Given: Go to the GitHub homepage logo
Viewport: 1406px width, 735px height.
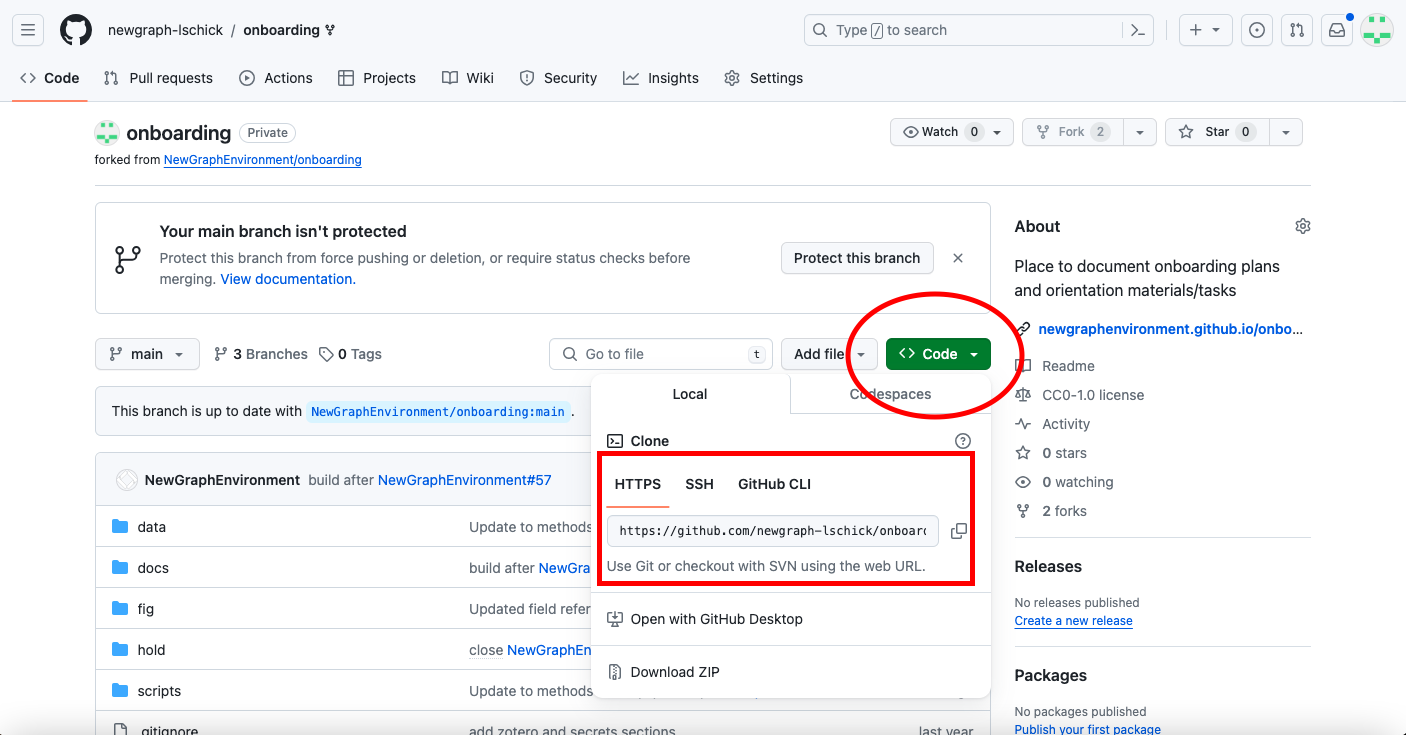Looking at the screenshot, I should pyautogui.click(x=76, y=30).
